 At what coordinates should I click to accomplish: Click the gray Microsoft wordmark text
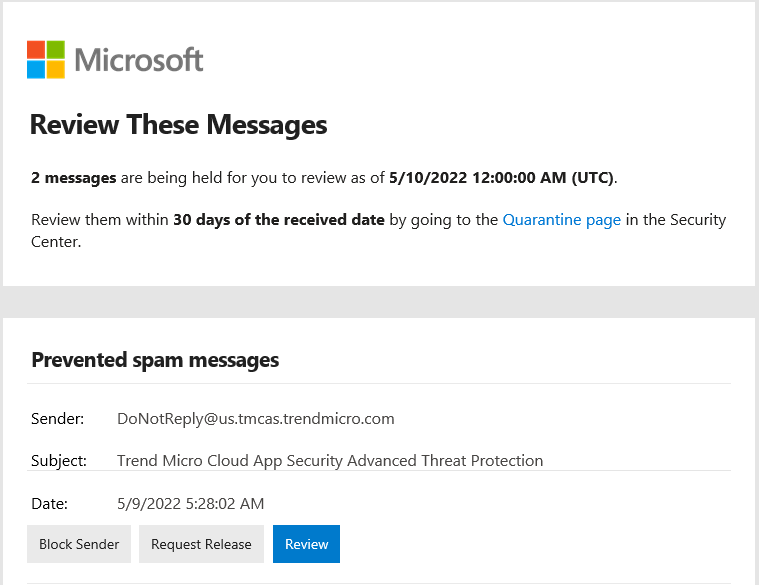point(139,60)
